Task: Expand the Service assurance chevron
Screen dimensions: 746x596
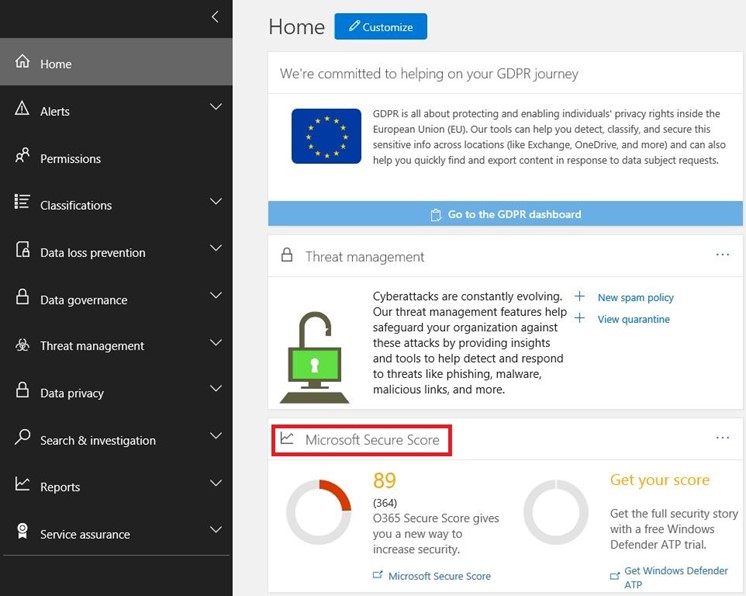Action: click(x=216, y=529)
